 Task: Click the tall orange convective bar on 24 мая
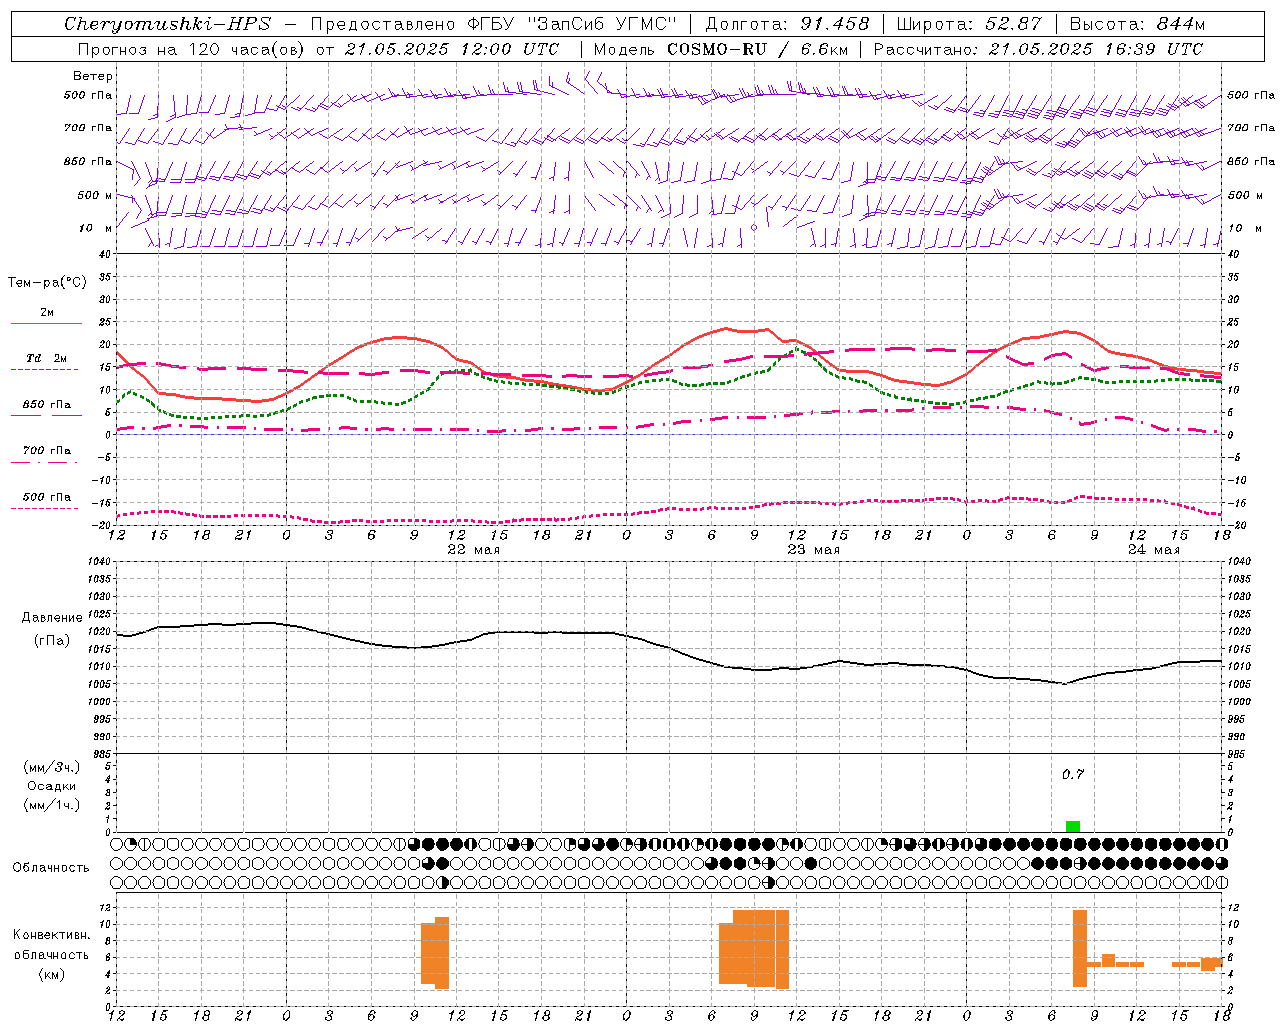(1080, 948)
